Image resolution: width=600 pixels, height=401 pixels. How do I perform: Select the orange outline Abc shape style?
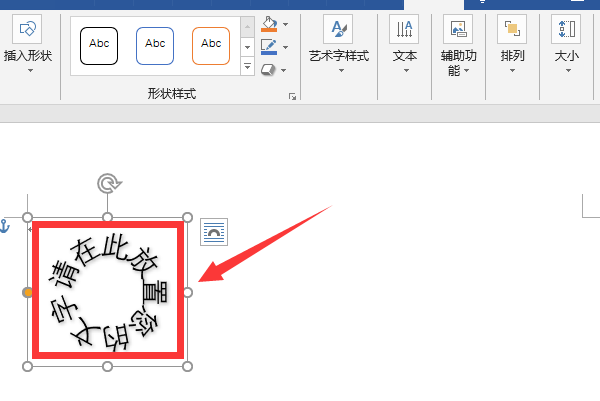(x=211, y=46)
